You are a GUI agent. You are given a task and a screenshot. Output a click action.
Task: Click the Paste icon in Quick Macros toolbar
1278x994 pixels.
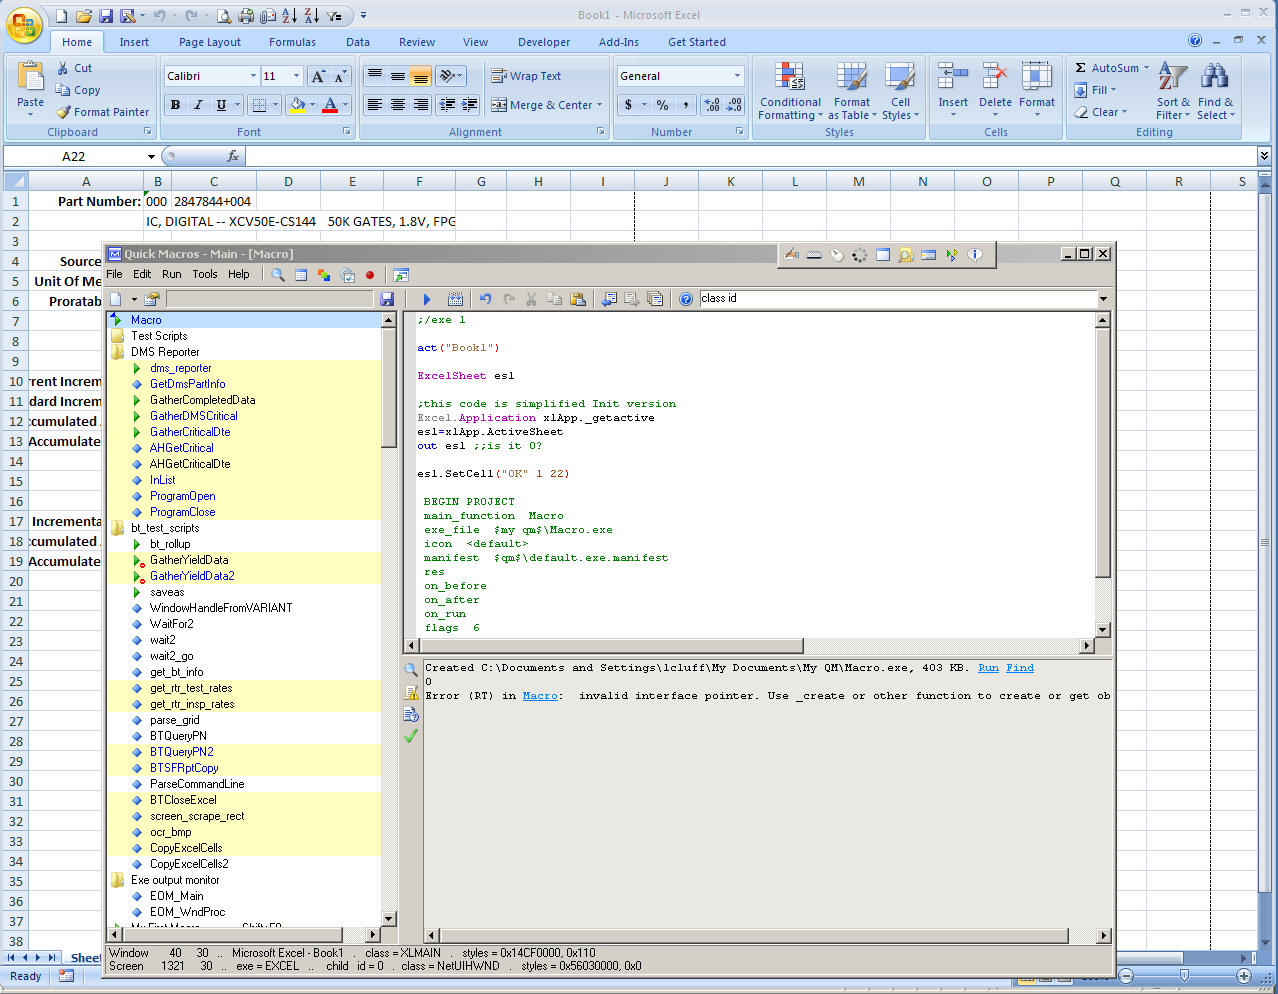coord(578,299)
